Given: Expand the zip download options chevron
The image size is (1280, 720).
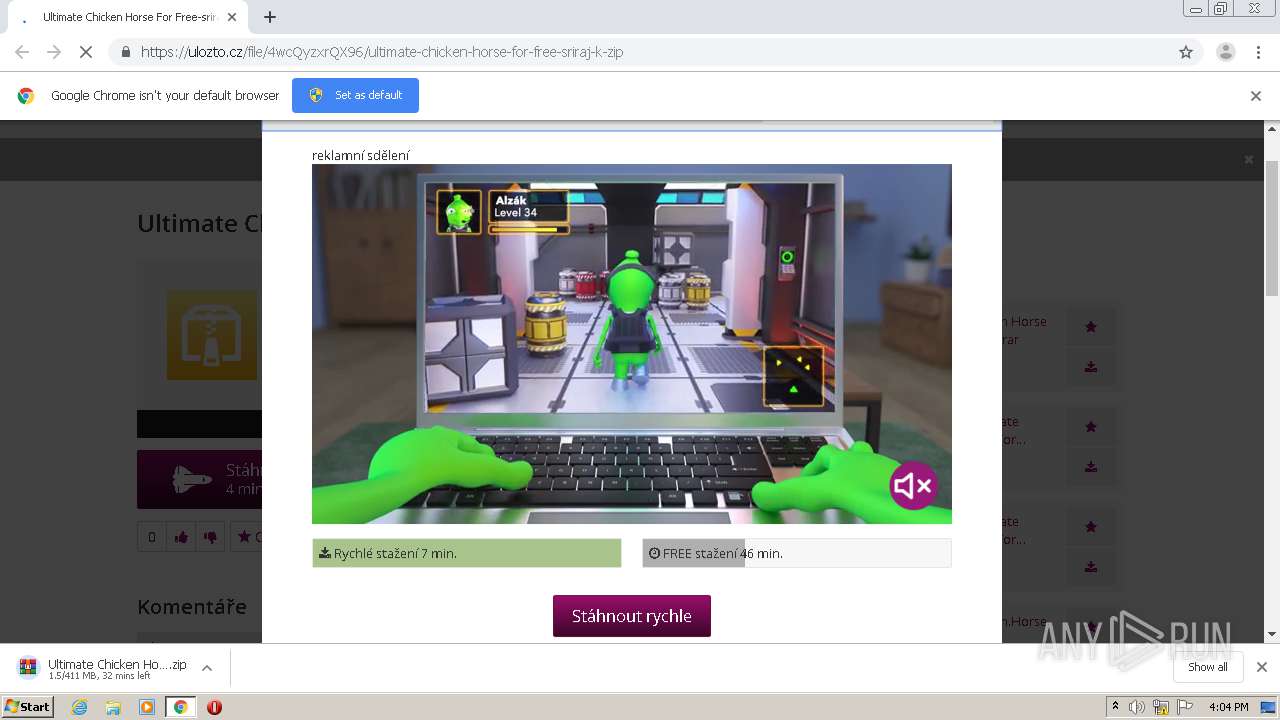Looking at the screenshot, I should 207,668.
